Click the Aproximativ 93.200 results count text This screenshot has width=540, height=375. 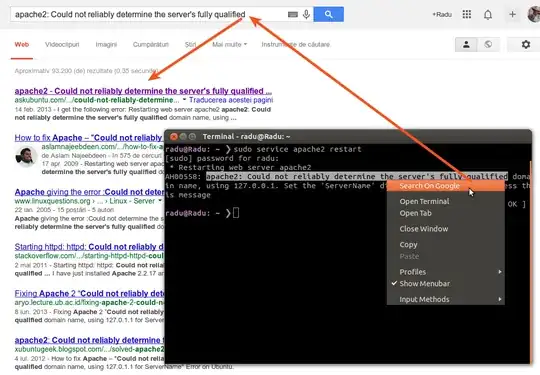pyautogui.click(x=86, y=71)
